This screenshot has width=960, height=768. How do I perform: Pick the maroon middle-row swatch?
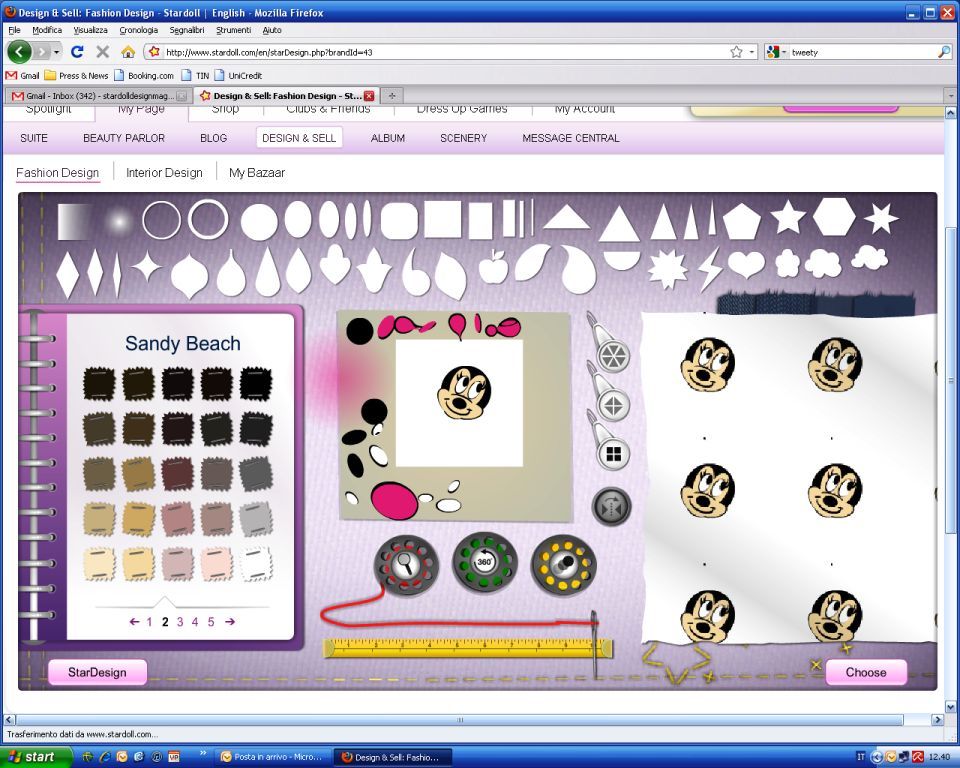pos(178,474)
